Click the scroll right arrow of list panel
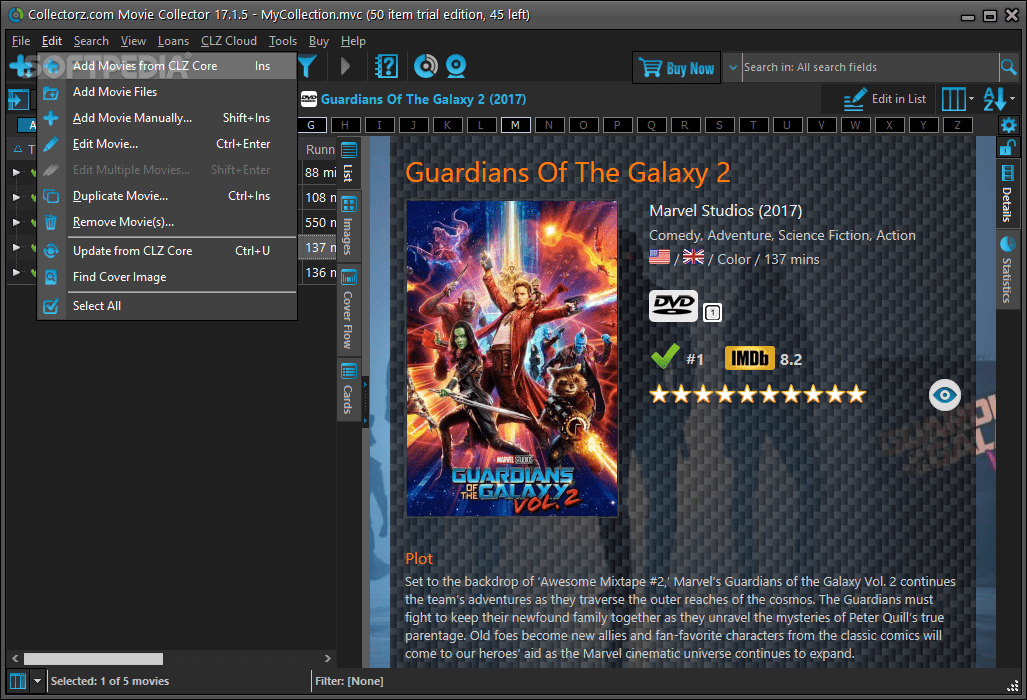 click(x=327, y=659)
